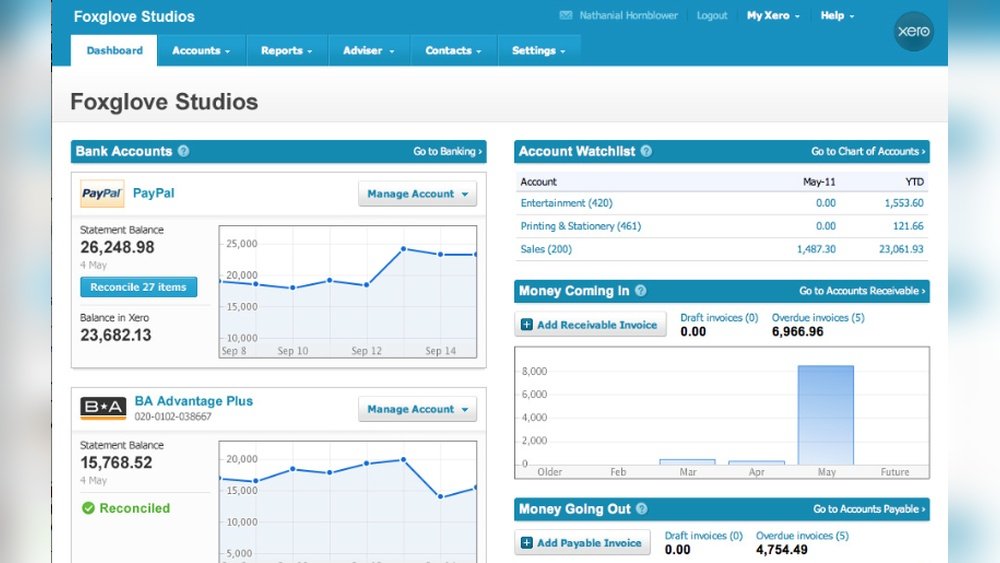
Task: Expand BA Advantage Plus Manage Account dropdown
Action: (417, 409)
